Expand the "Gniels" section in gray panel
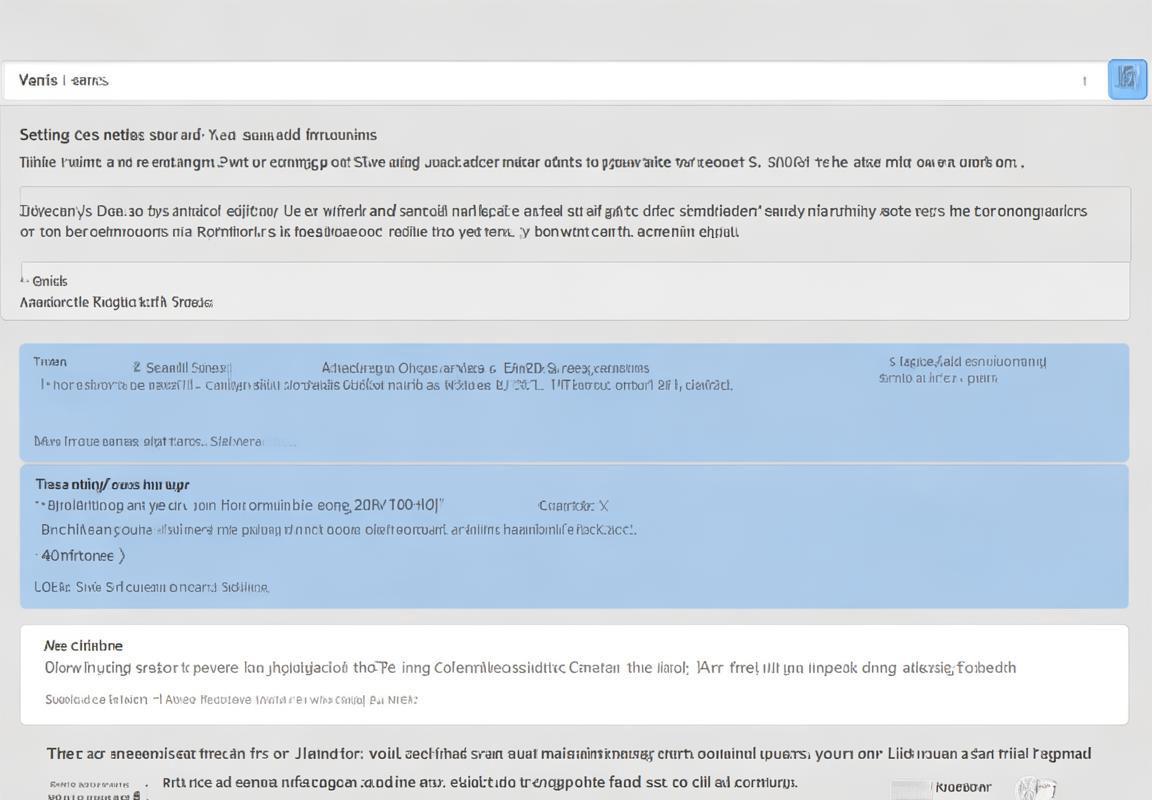The height and width of the screenshot is (800, 1152). [x=48, y=281]
